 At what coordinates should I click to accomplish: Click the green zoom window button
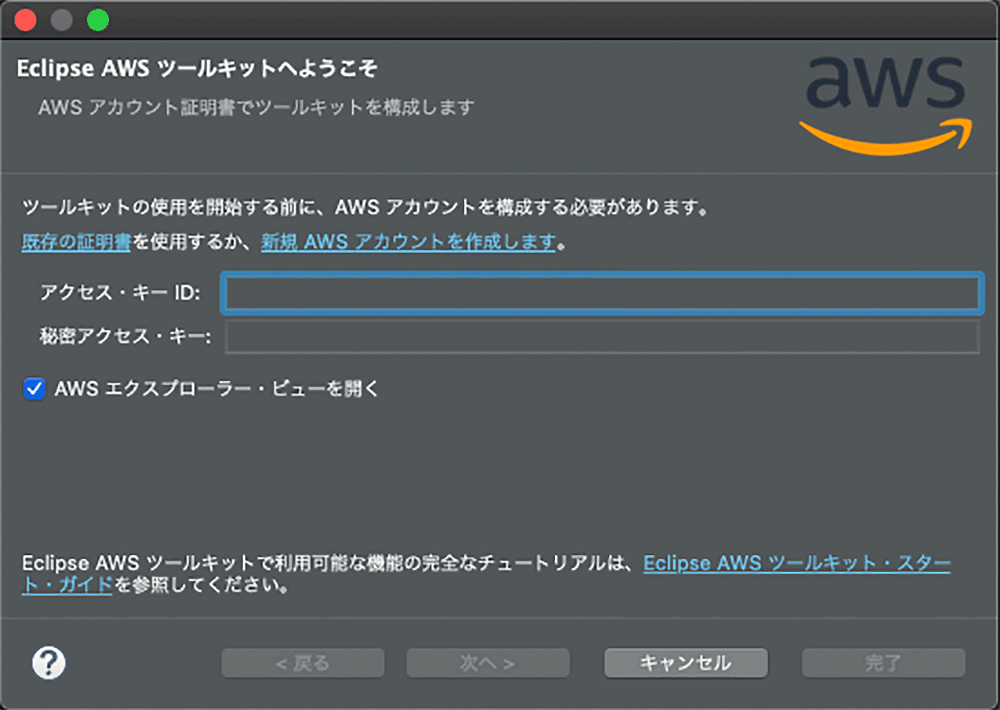pyautogui.click(x=97, y=19)
